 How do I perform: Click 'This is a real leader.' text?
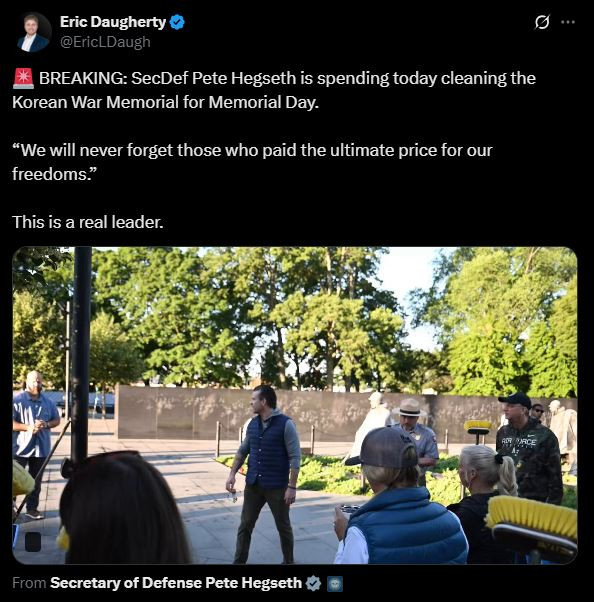click(88, 222)
